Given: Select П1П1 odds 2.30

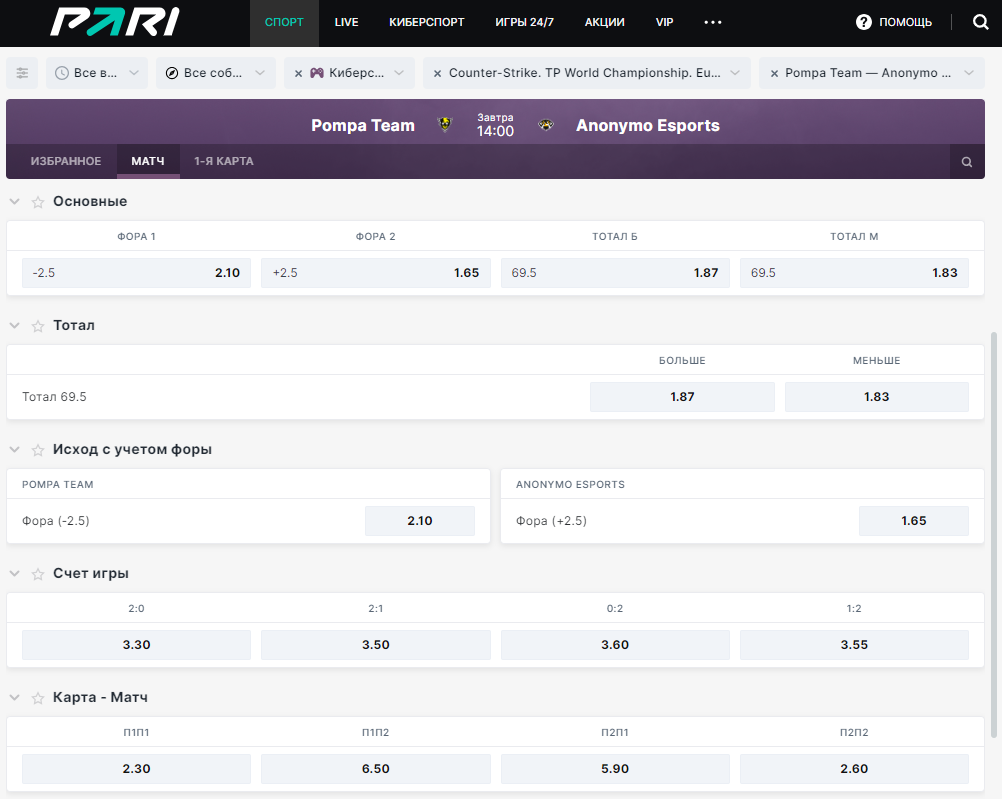Looking at the screenshot, I should click(136, 769).
